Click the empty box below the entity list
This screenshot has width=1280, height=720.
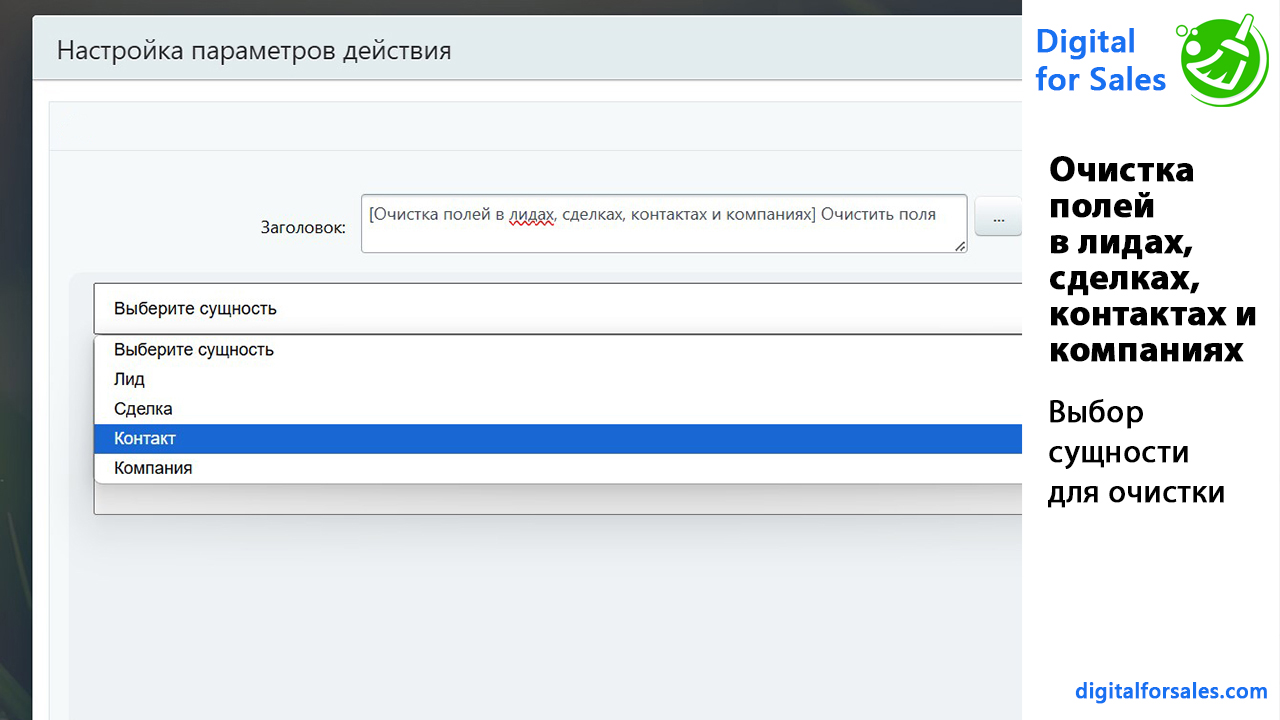click(x=557, y=499)
